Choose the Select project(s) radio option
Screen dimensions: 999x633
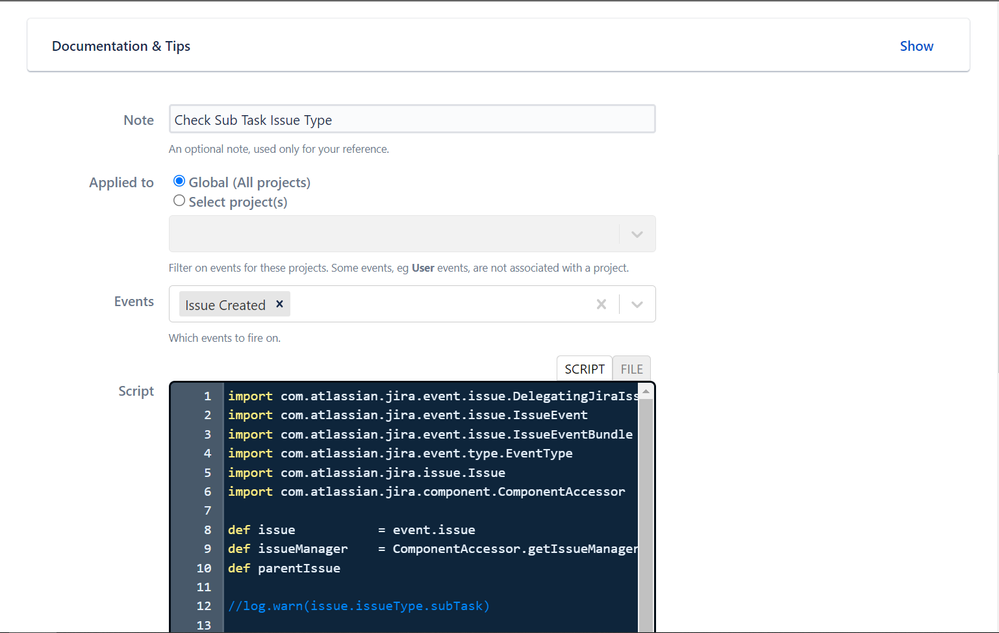(x=180, y=201)
